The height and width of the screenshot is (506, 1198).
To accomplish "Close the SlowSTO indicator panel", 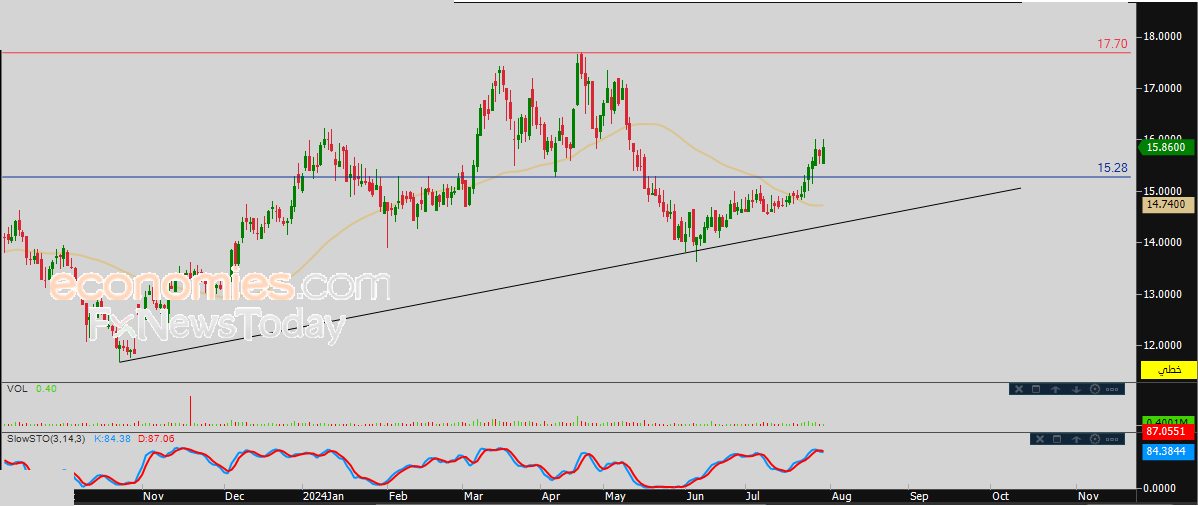I will tap(1040, 439).
